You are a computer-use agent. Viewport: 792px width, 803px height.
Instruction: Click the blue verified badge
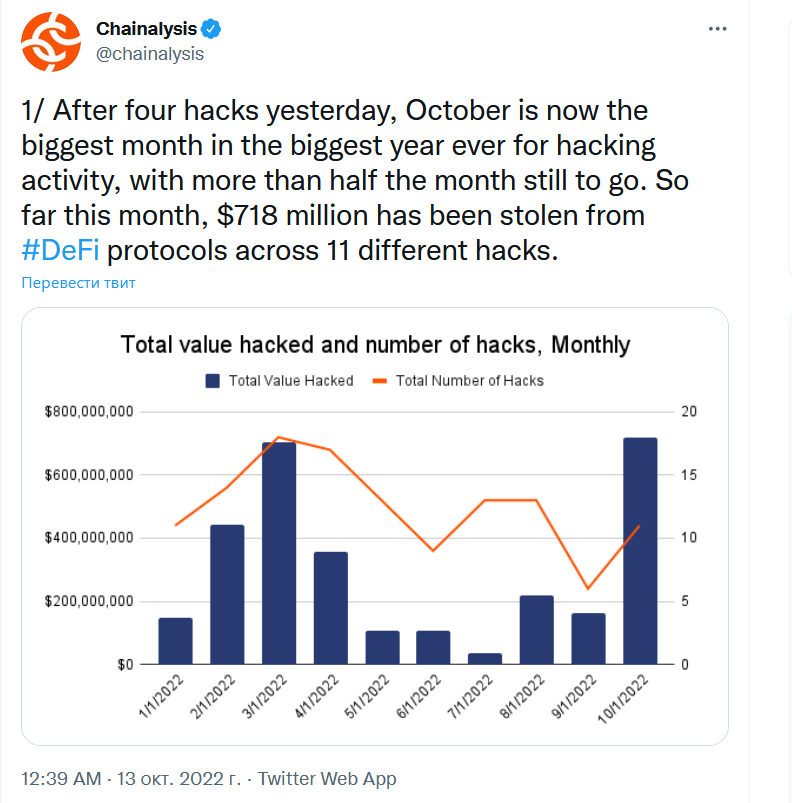212,29
